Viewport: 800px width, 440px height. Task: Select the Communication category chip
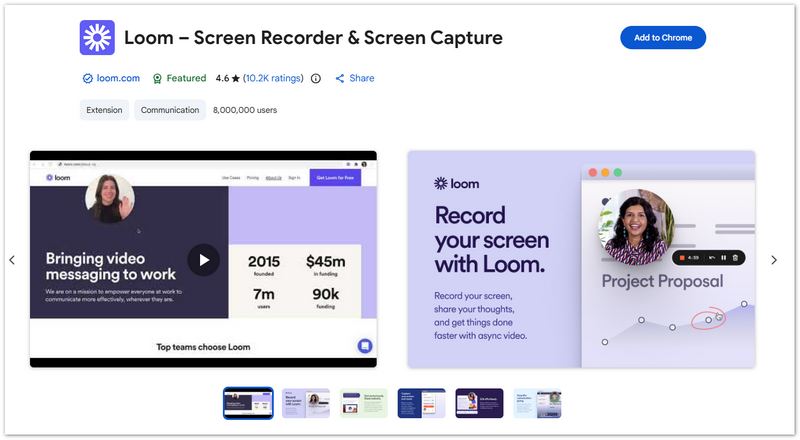point(170,110)
